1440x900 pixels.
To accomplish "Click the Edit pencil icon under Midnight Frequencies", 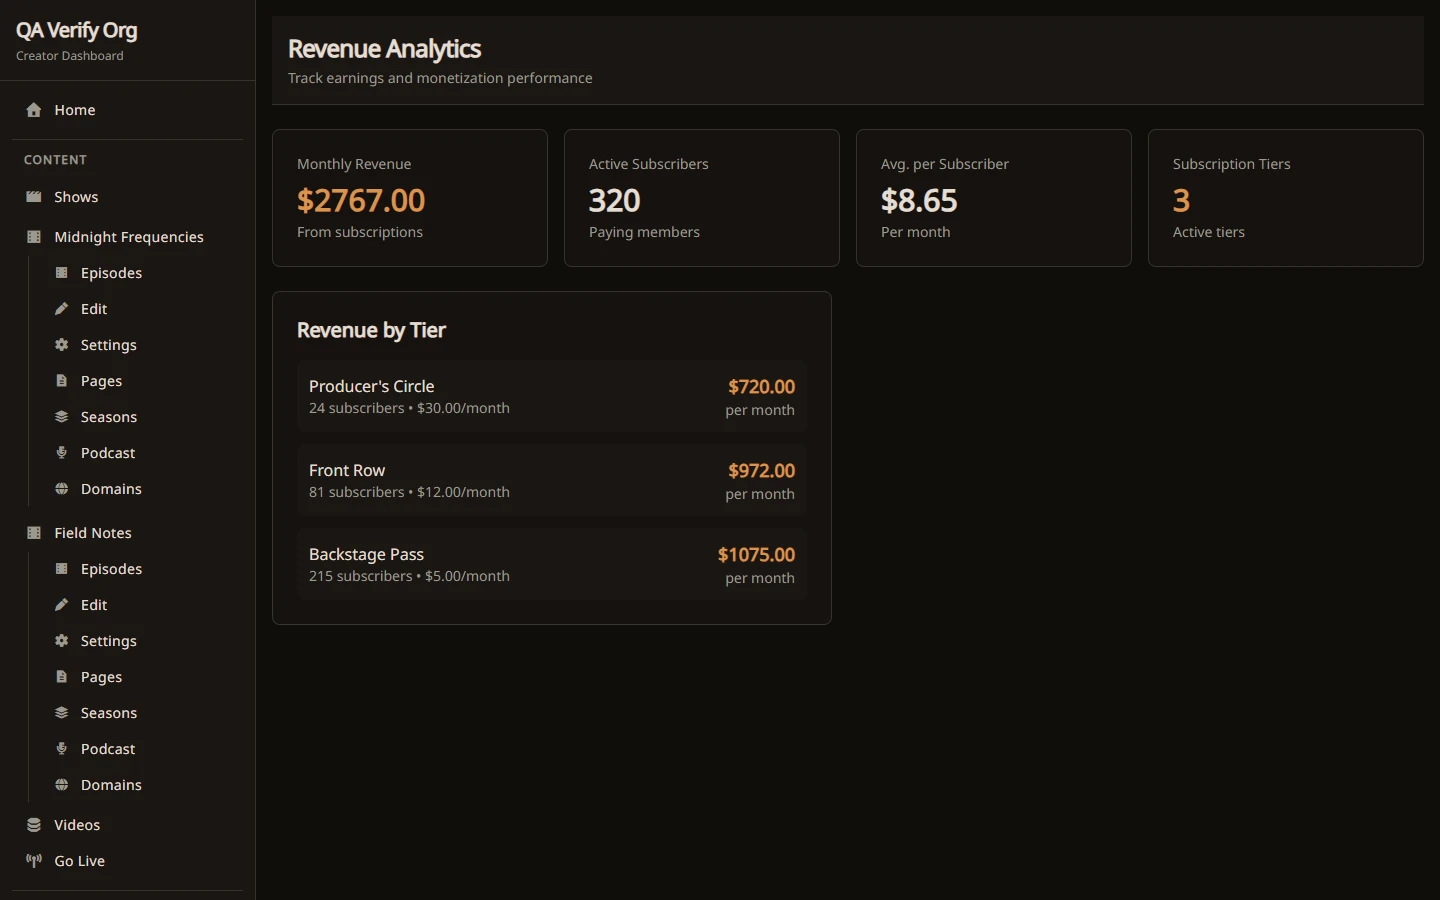I will 61,309.
